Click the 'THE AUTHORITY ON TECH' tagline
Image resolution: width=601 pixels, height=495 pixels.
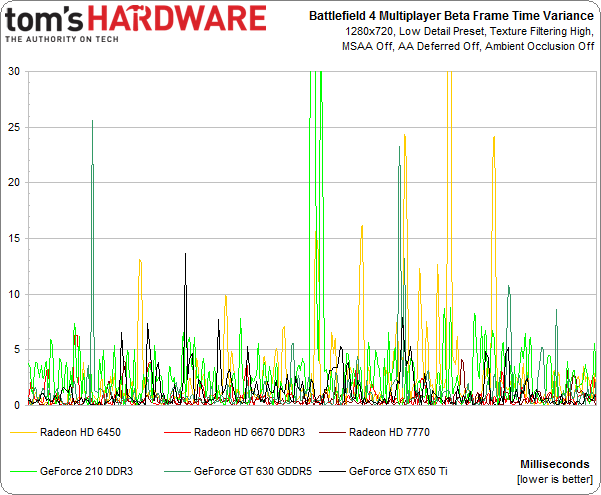62,39
